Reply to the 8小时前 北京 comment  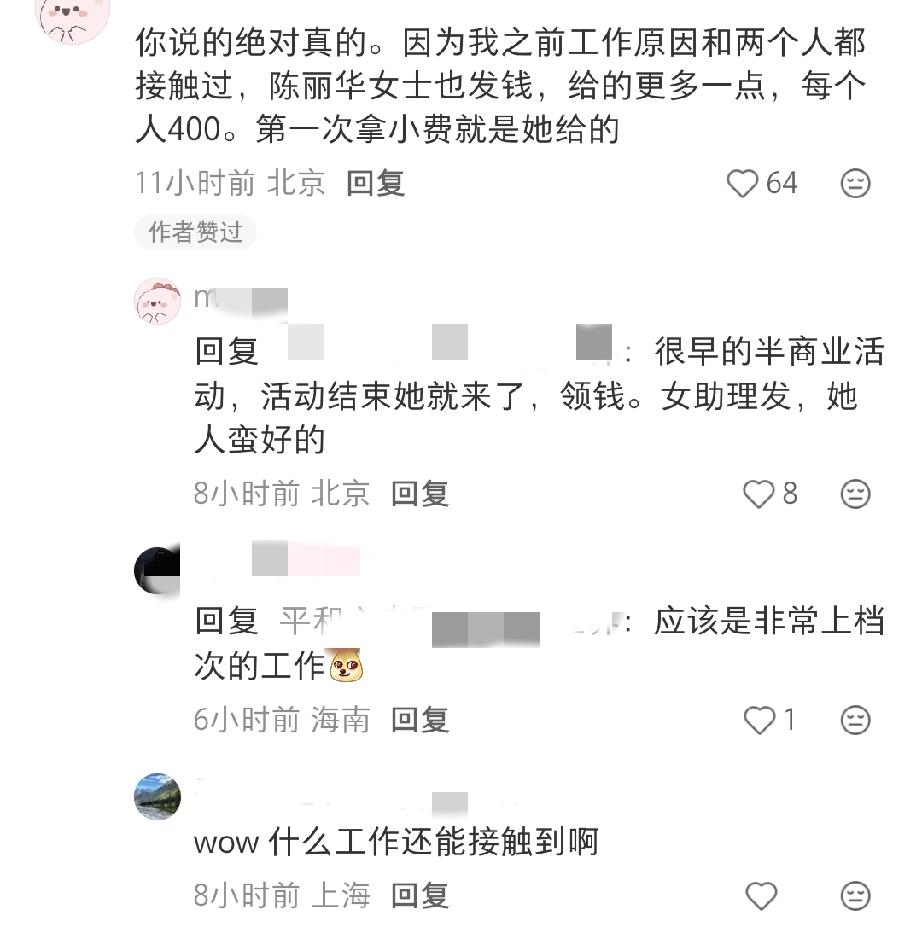[x=420, y=494]
